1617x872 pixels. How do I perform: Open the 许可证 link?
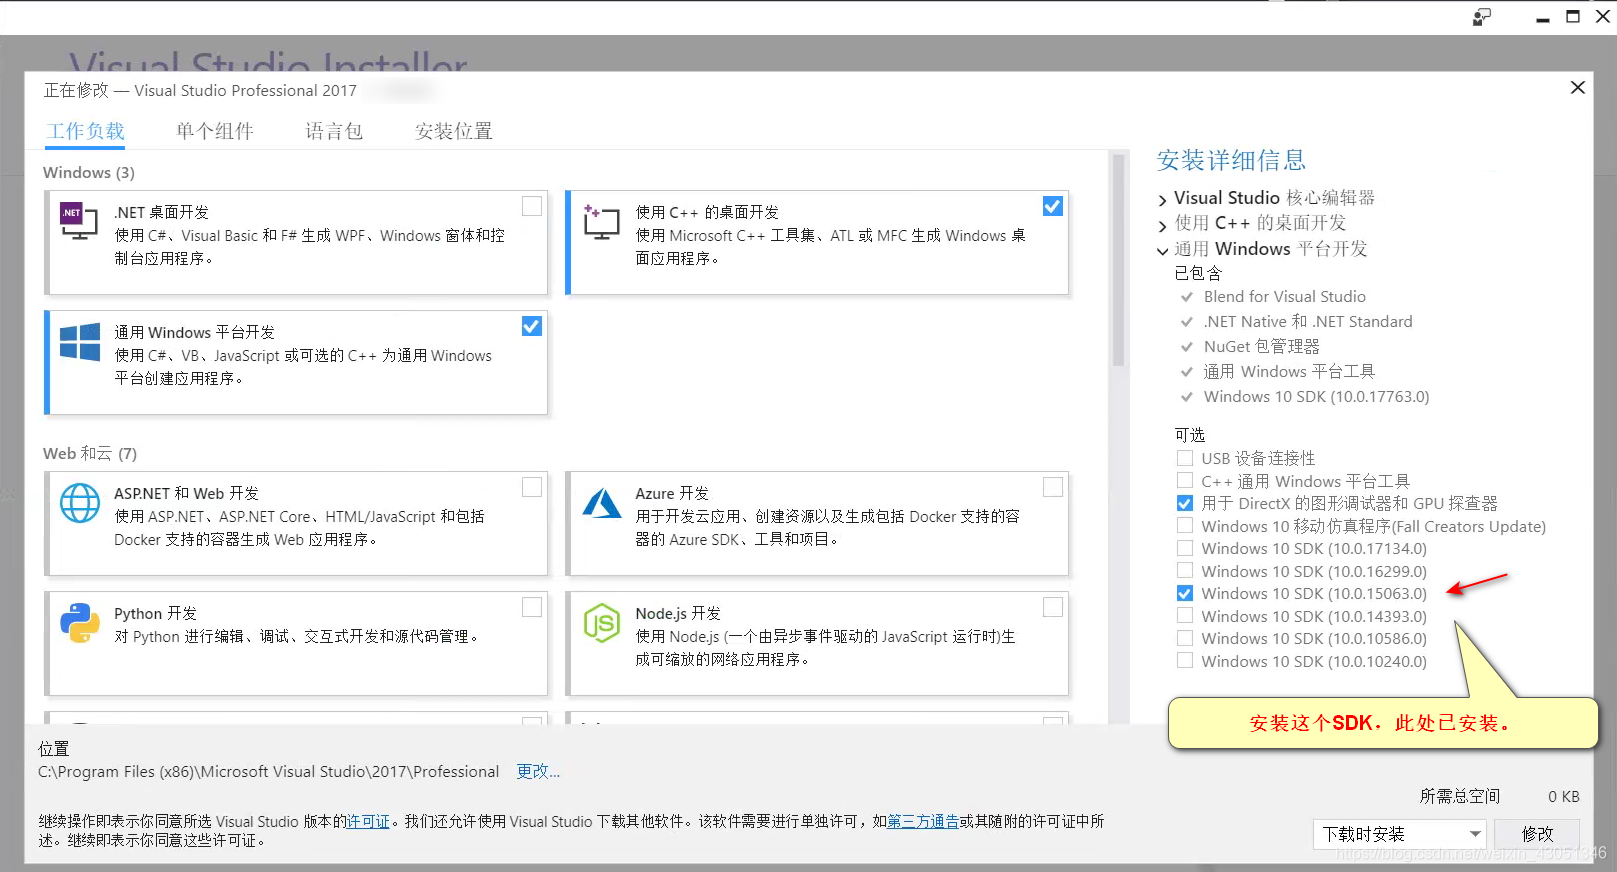pos(368,821)
